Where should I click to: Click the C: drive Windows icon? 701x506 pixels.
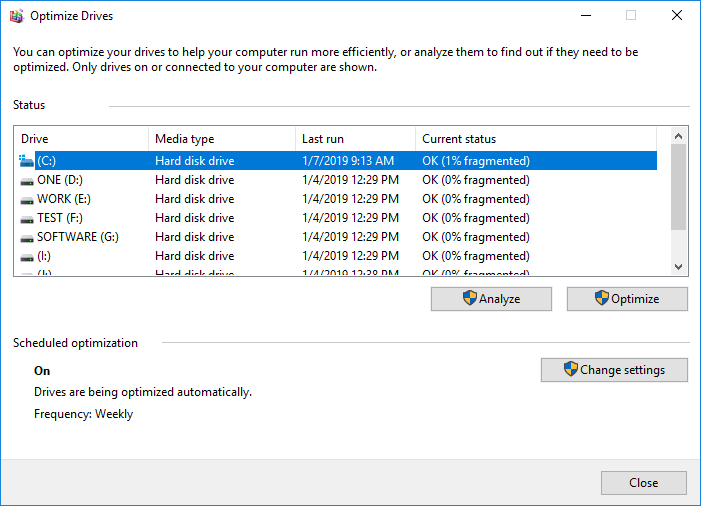[x=27, y=161]
